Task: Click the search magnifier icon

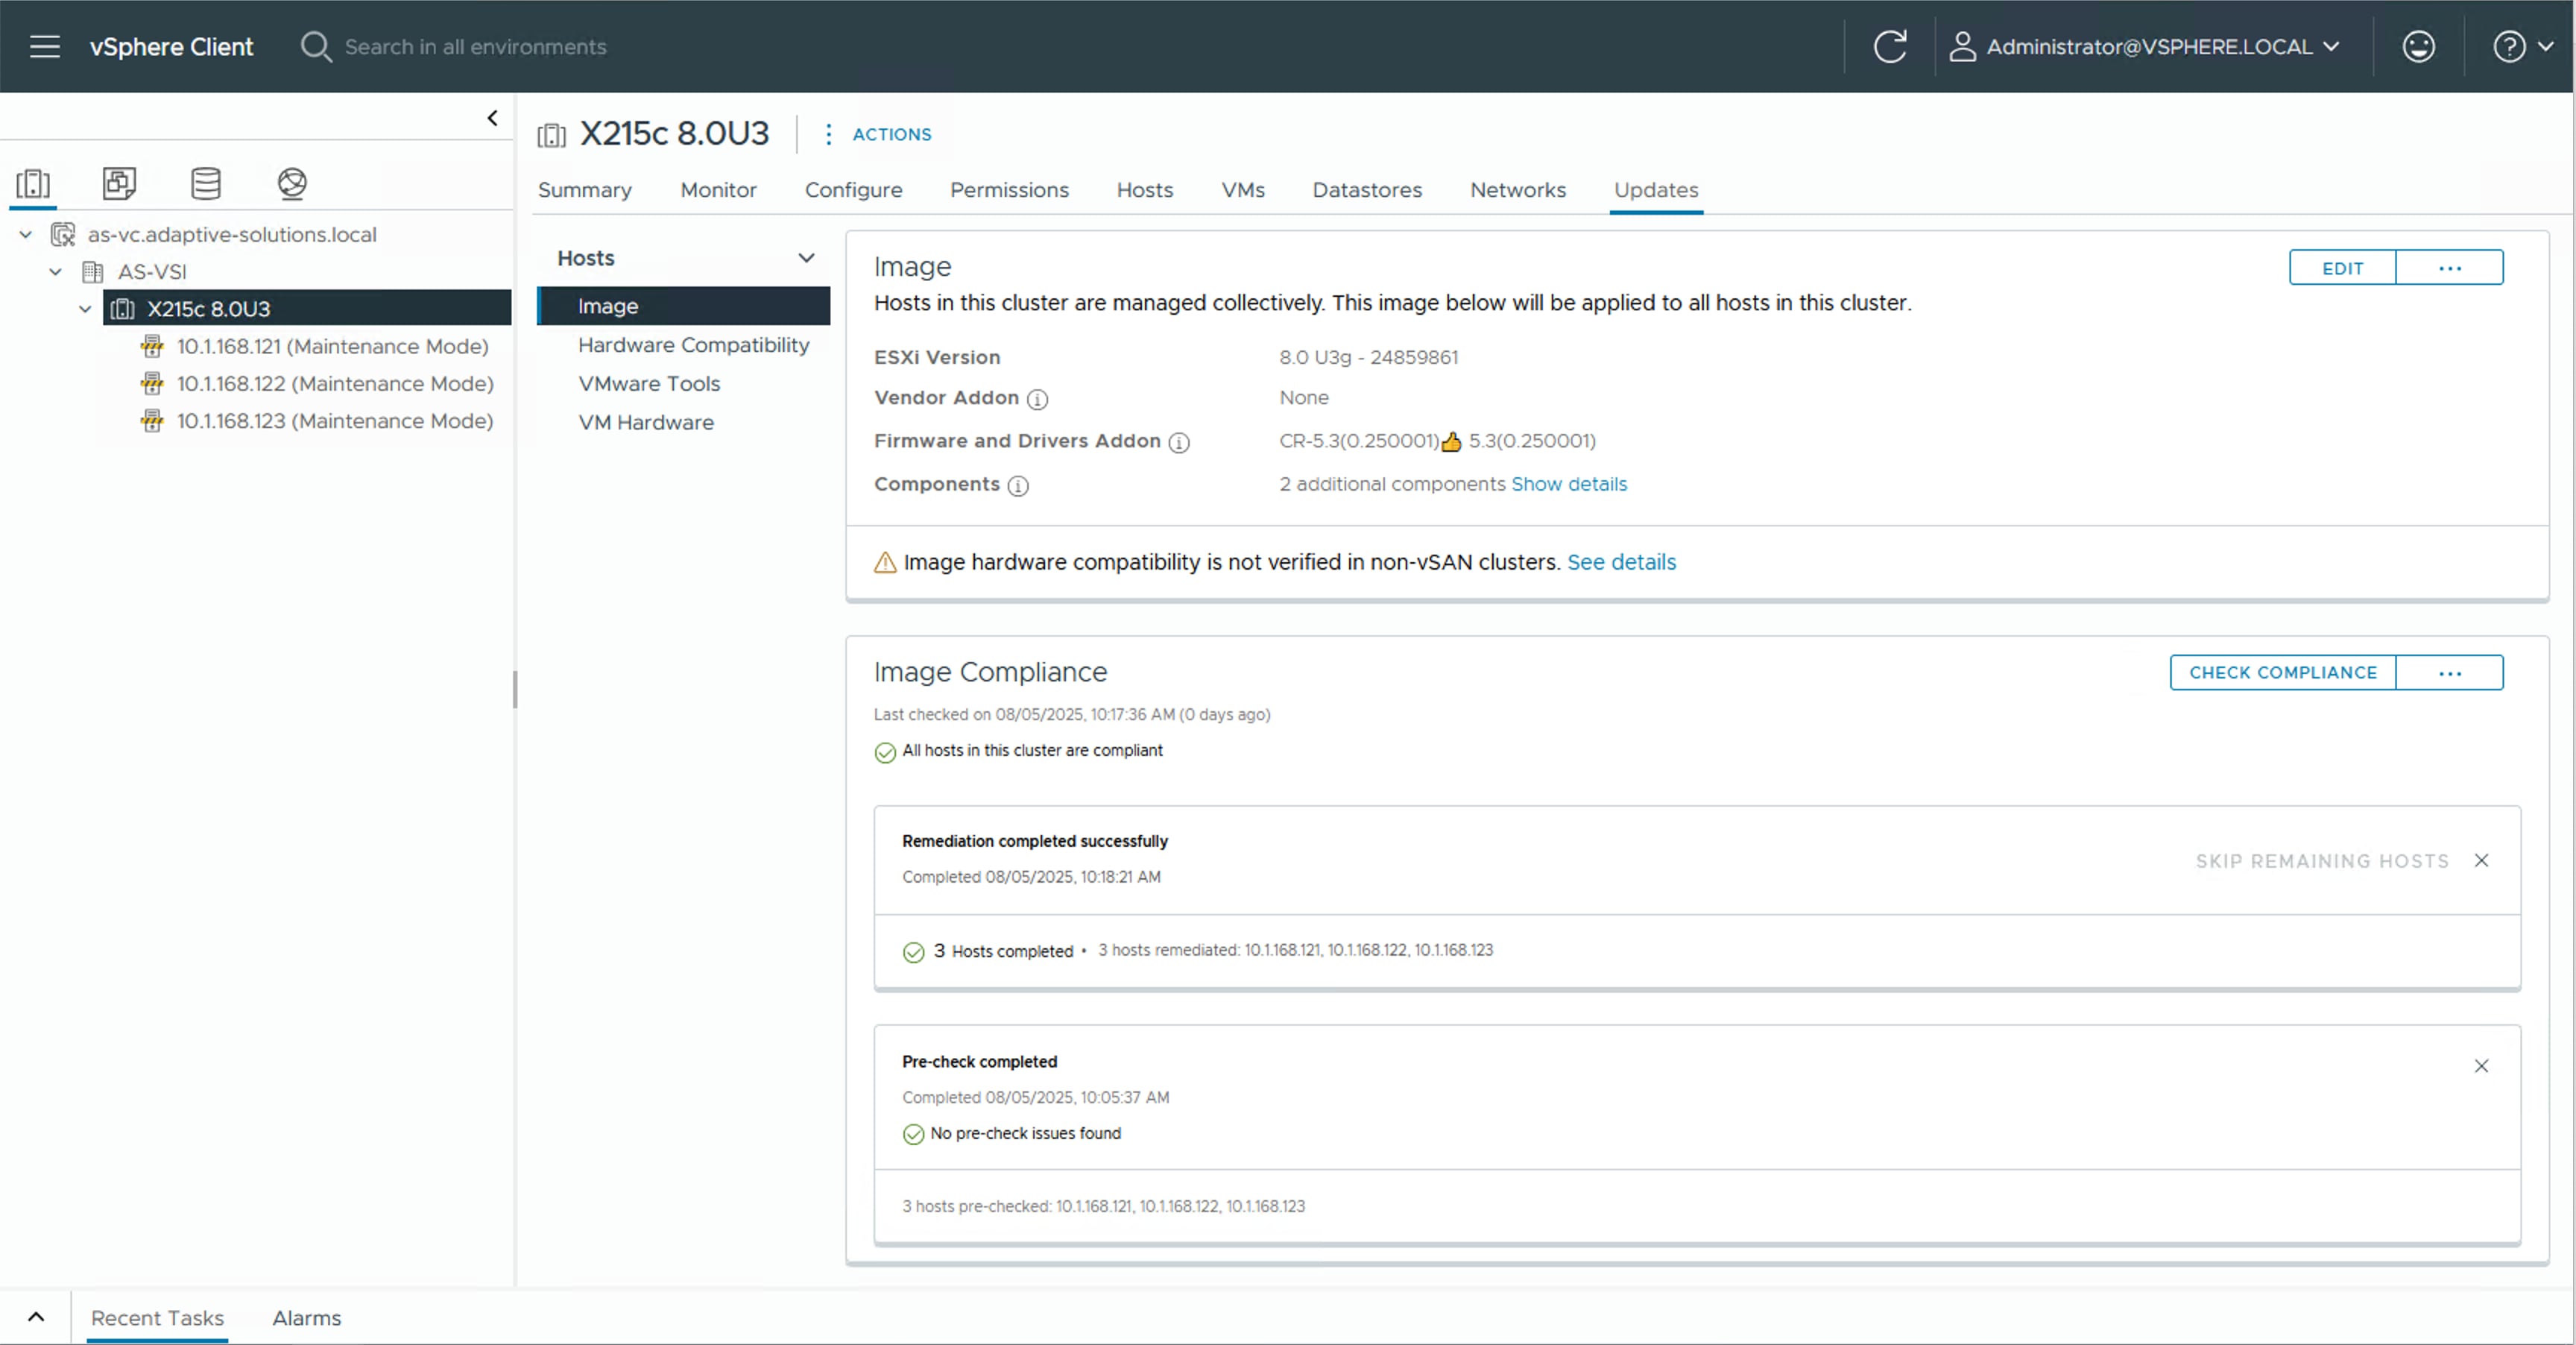Action: point(316,46)
